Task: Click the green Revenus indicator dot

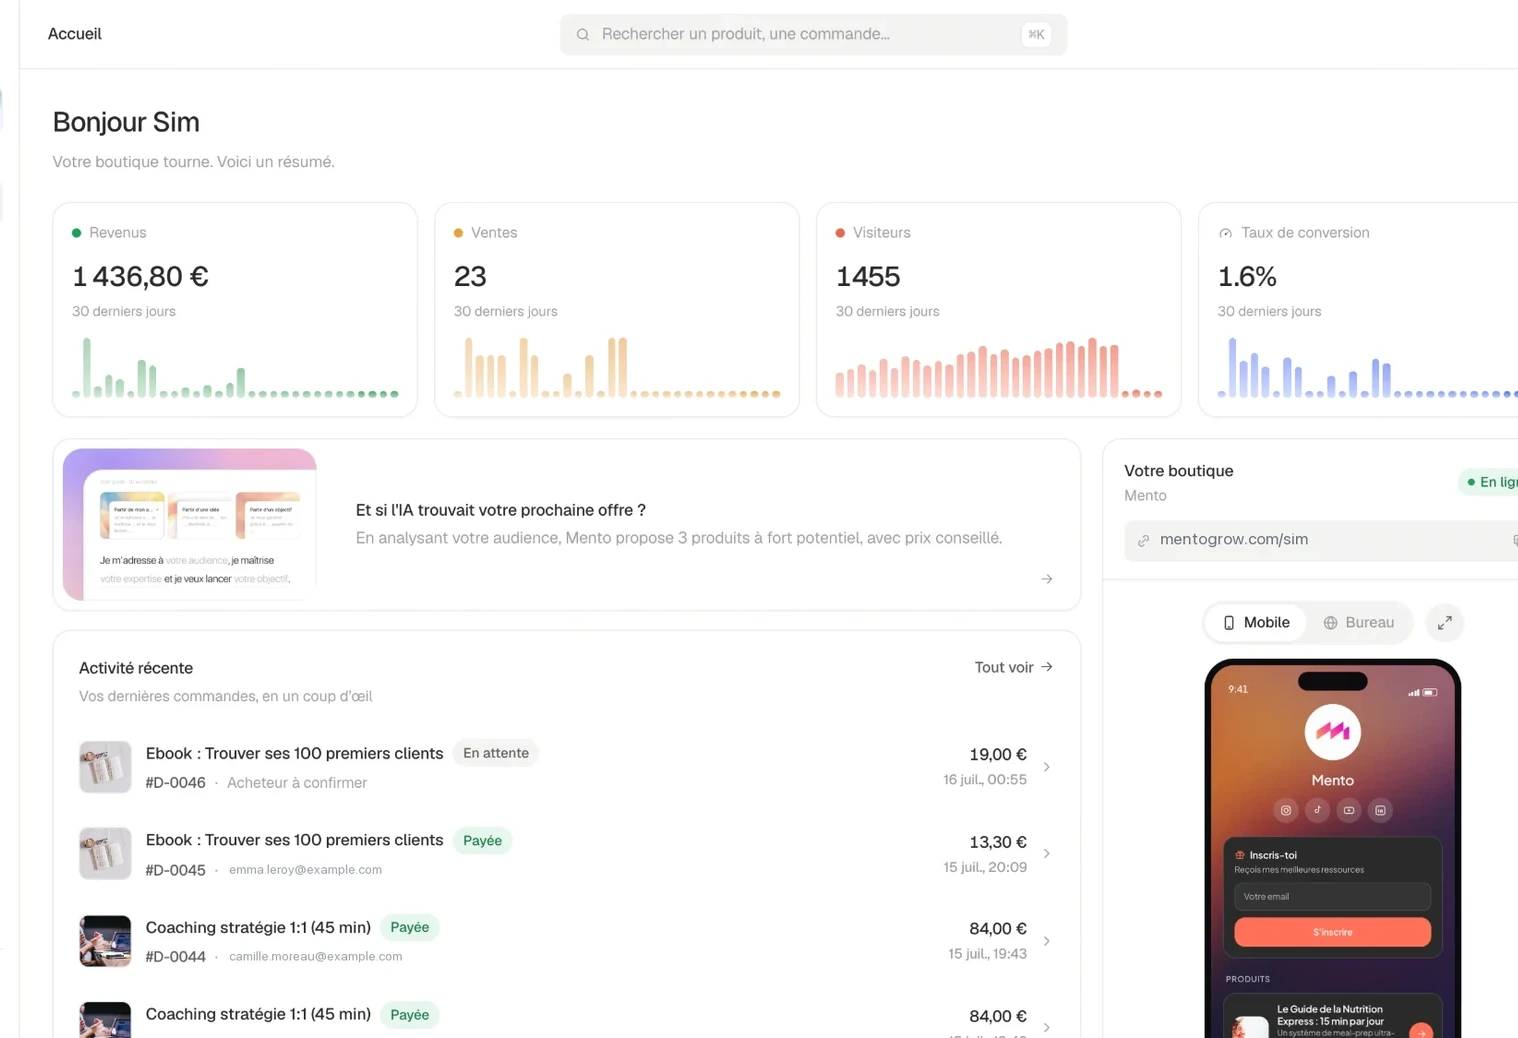Action: point(77,233)
